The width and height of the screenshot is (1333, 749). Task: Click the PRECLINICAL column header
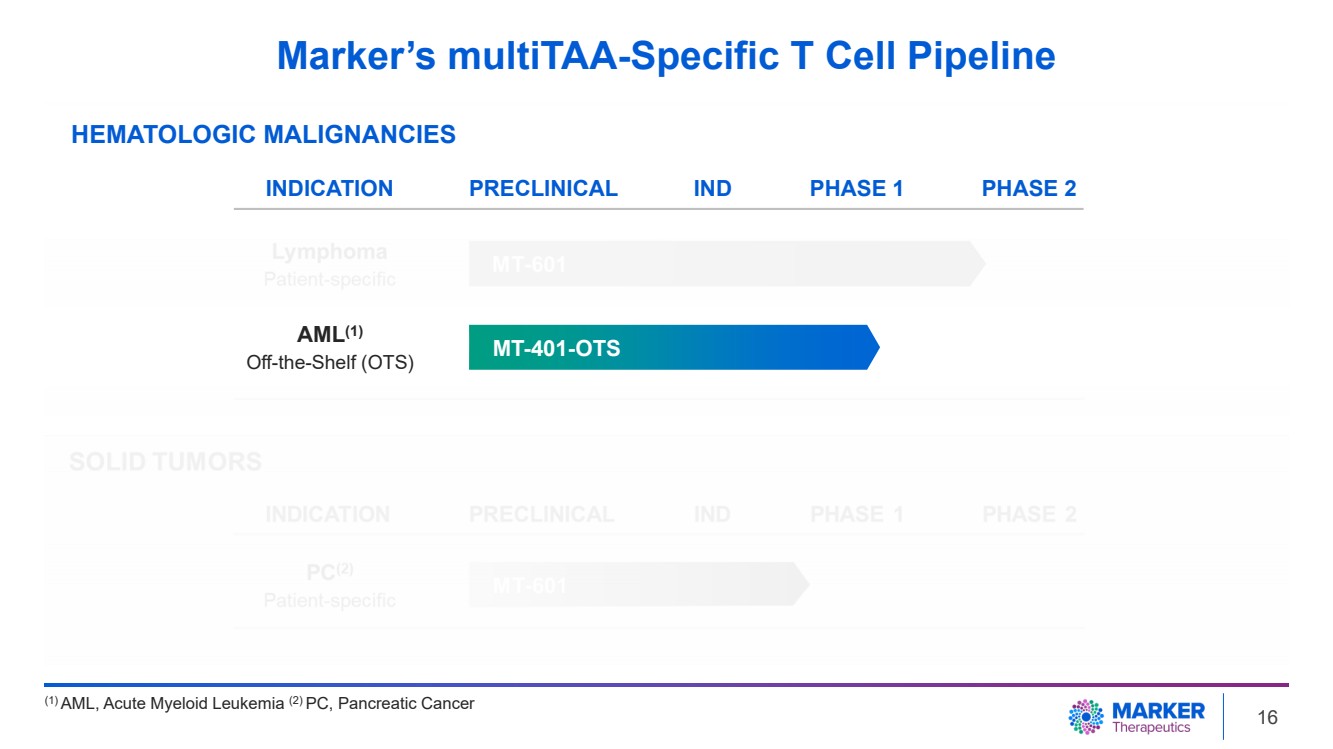point(543,189)
